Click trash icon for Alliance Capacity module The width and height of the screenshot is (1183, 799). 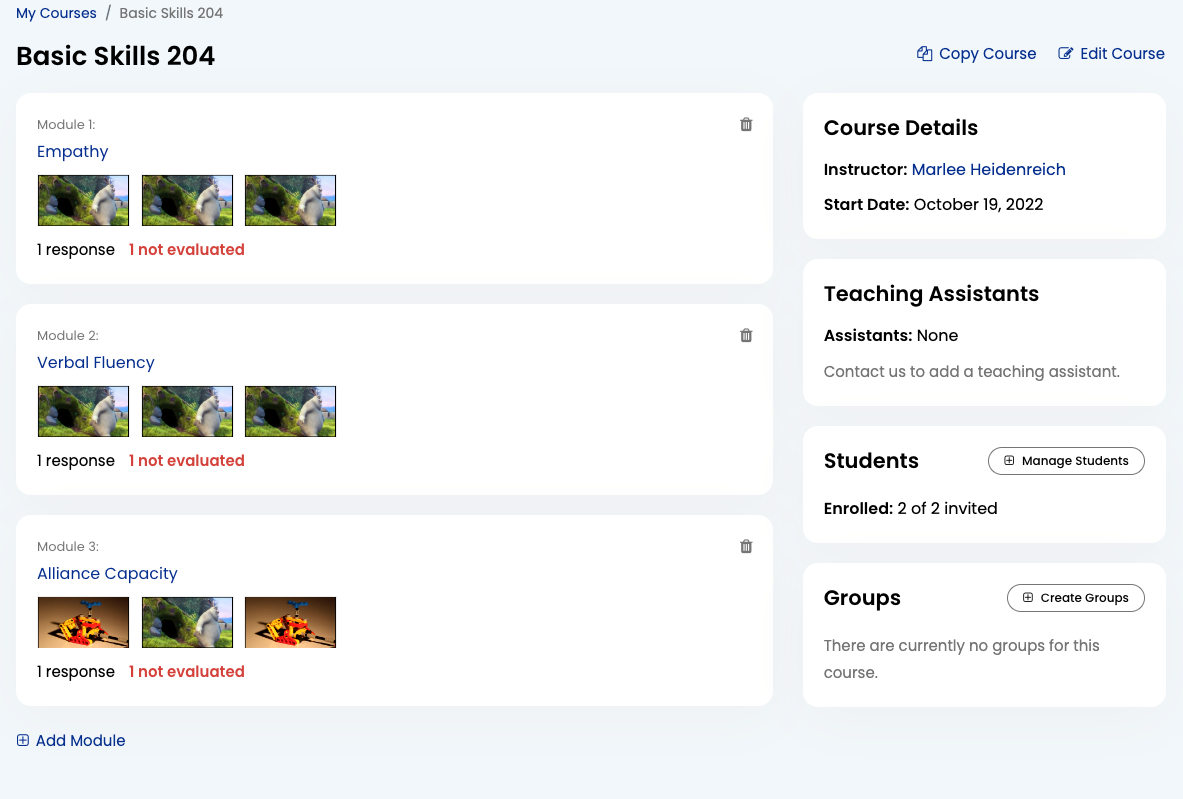pos(746,546)
